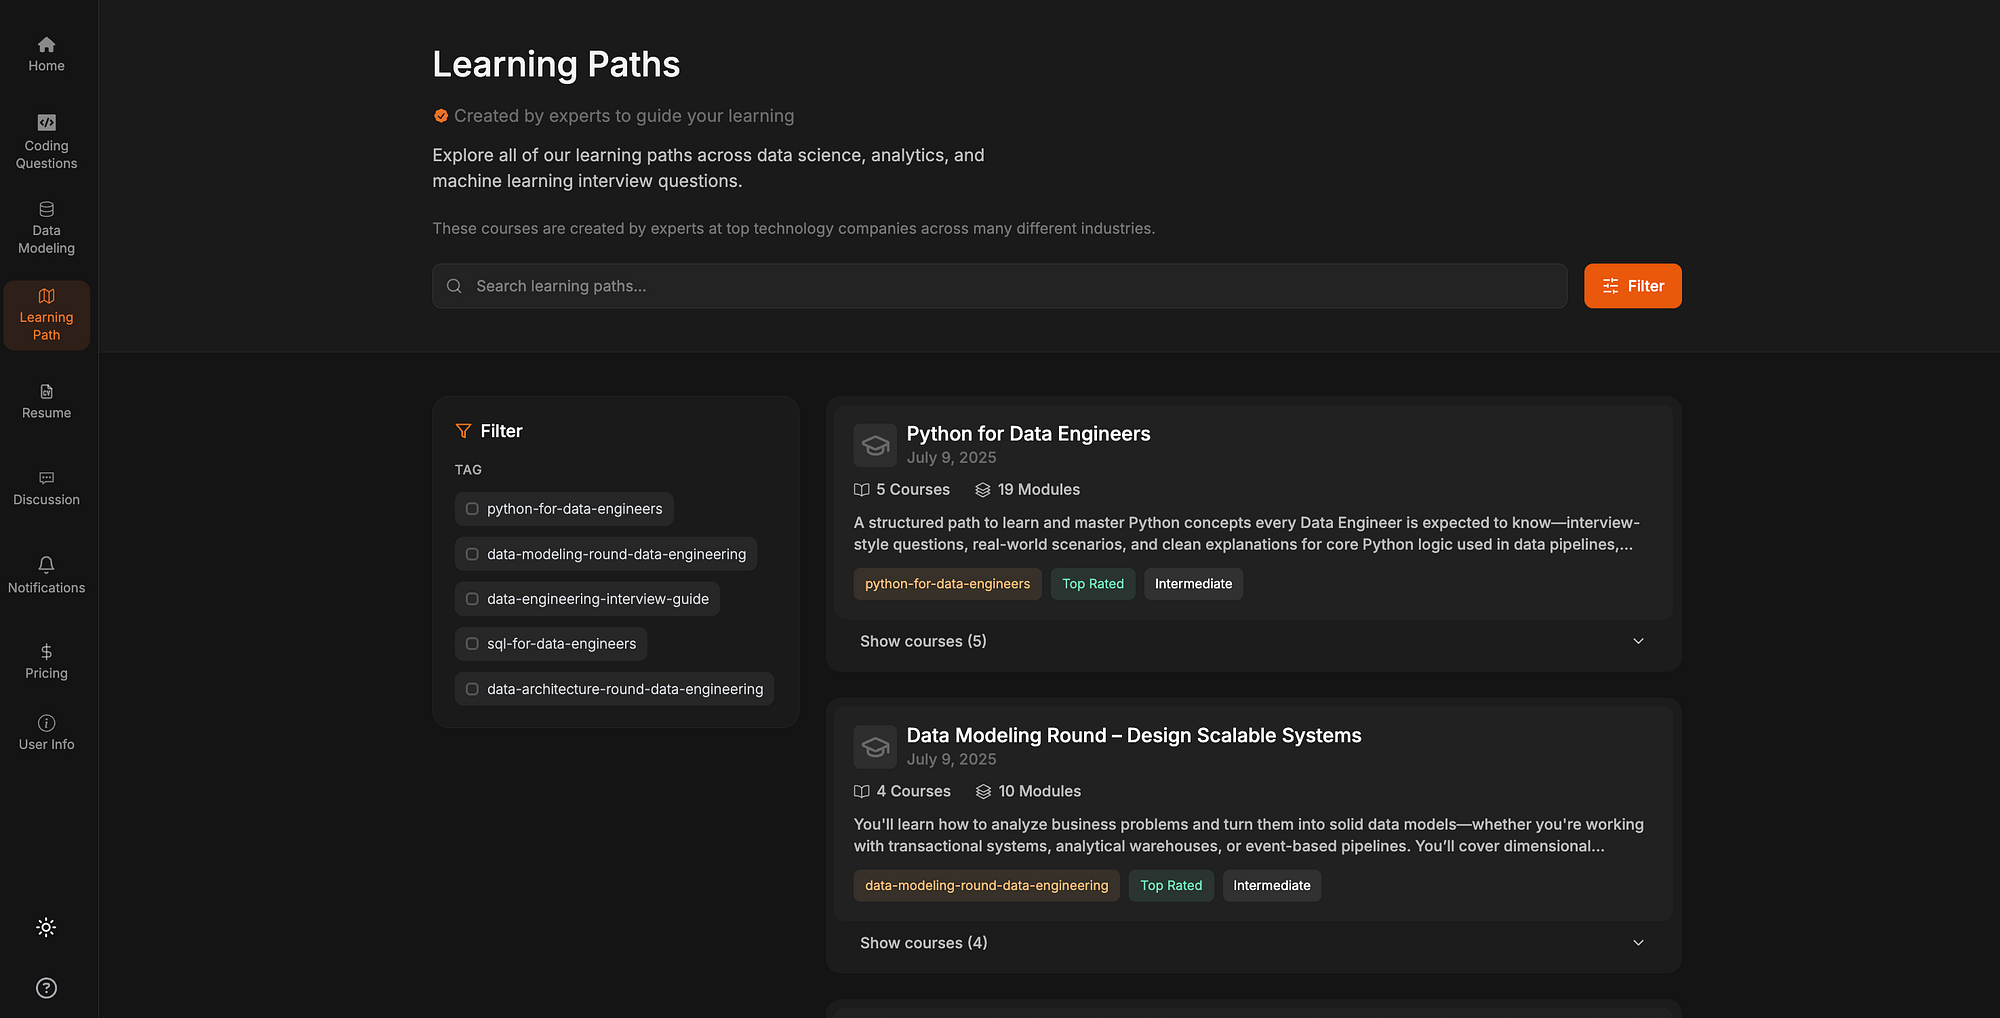This screenshot has height=1018, width=2000.
Task: Check the python-for-data-engineers tag checkbox
Action: (x=472, y=509)
